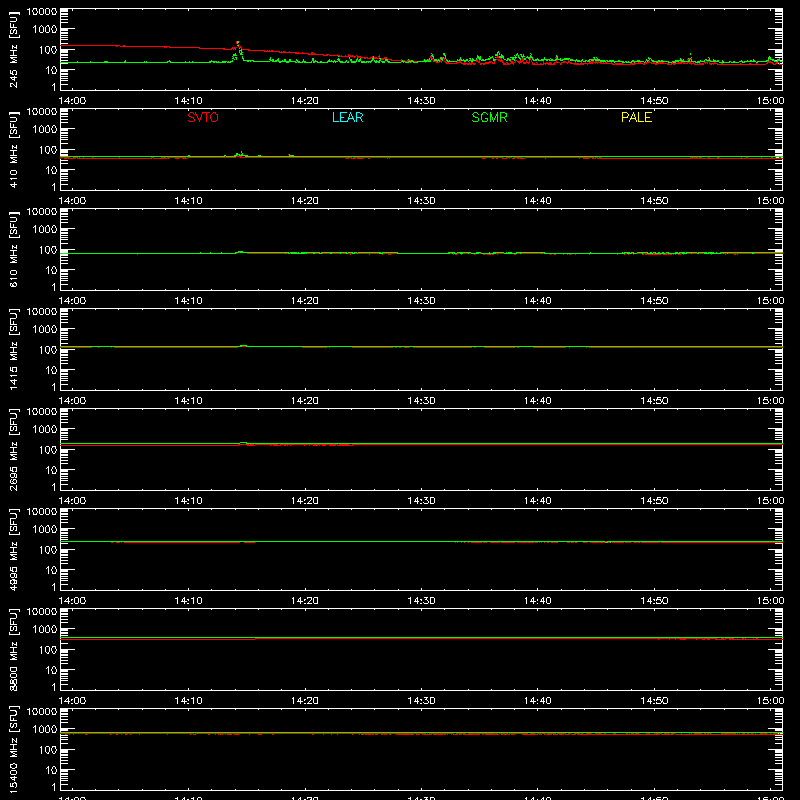Viewport: 800px width, 800px height.
Task: Click 14:10 tick label under 610 MHz panel
Action: tap(189, 301)
